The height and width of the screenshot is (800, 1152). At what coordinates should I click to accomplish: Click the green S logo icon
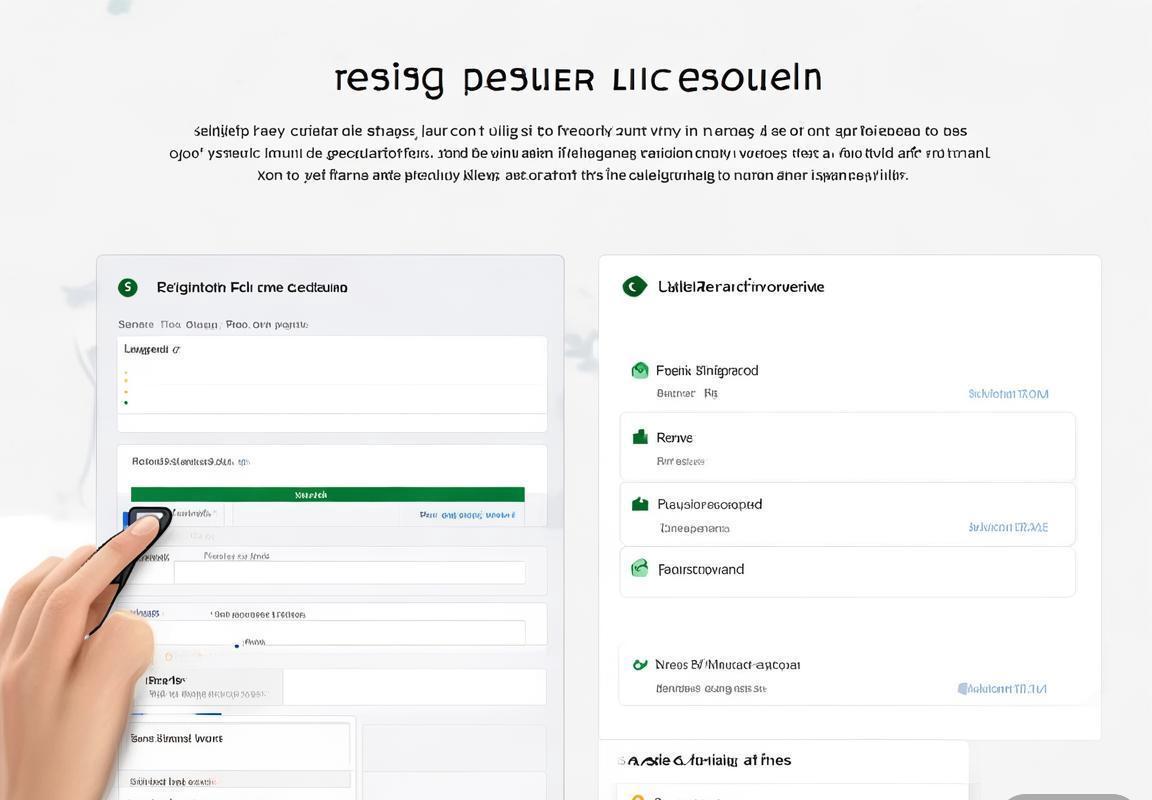(x=127, y=288)
